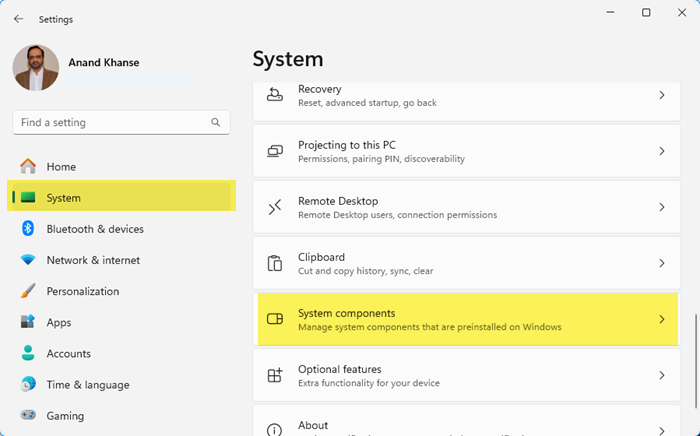The width and height of the screenshot is (700, 436).
Task: Click the Network & internet wifi icon
Action: 28,260
